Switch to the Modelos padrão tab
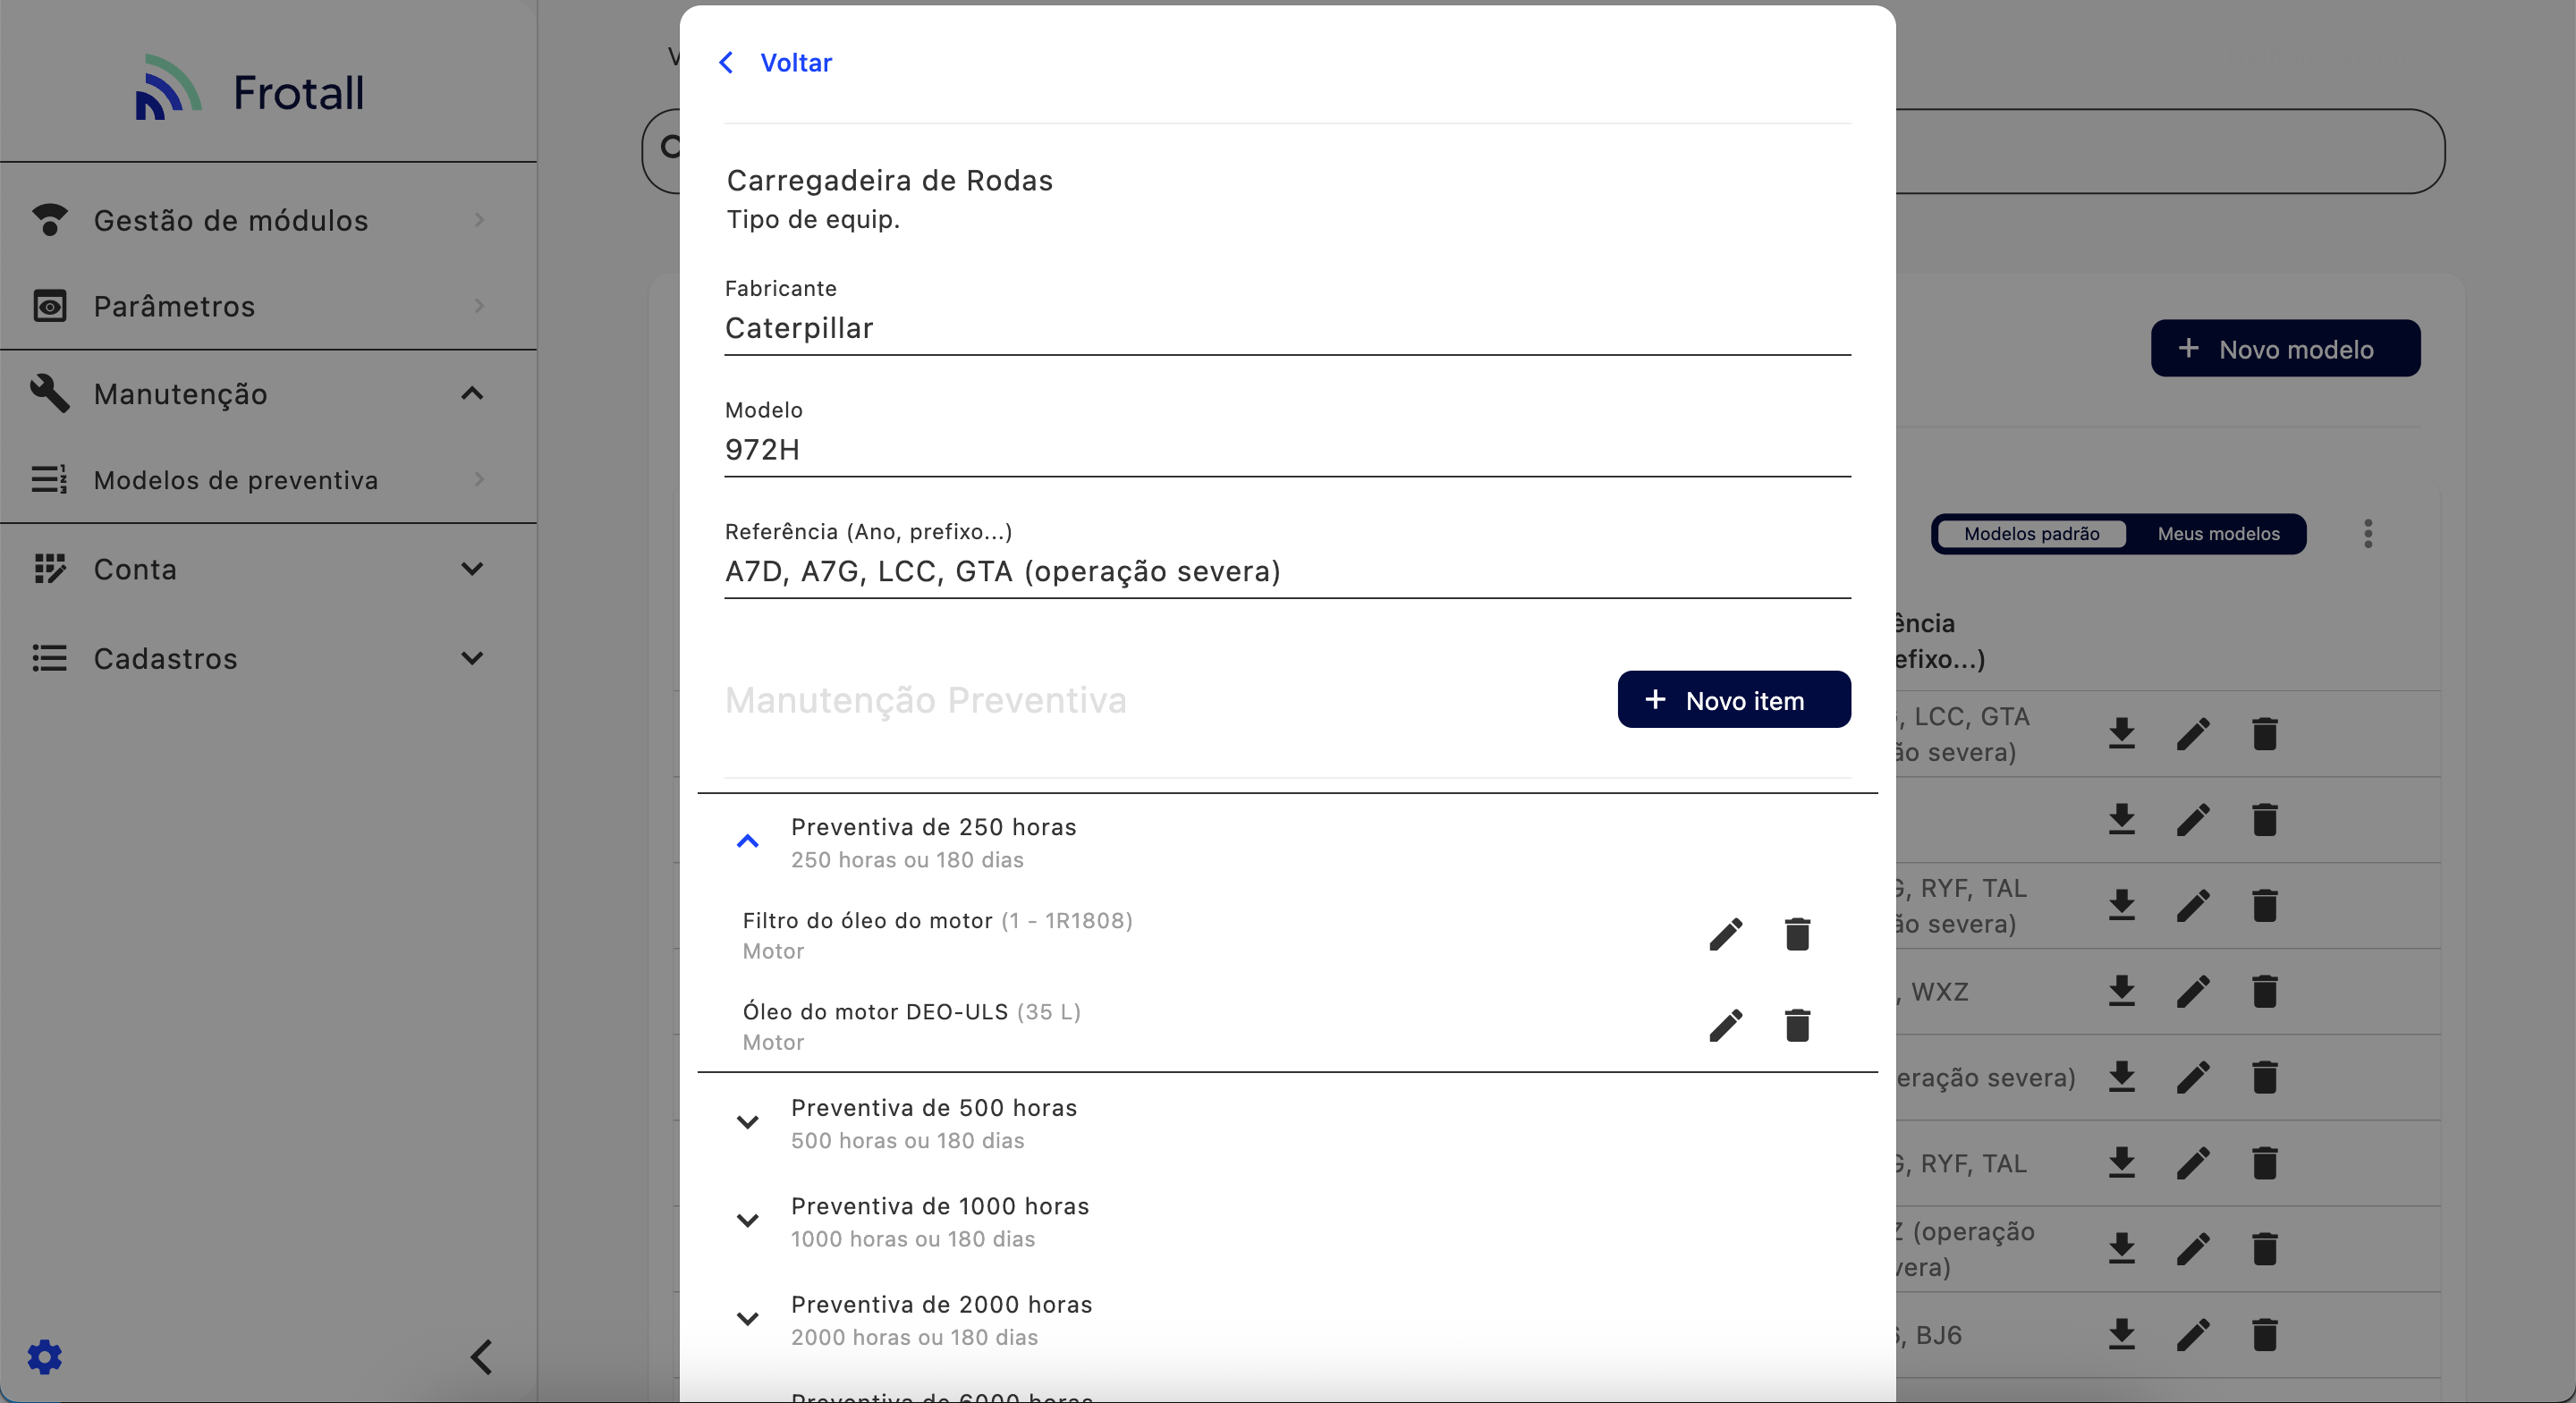Viewport: 2576px width, 1403px height. 2031,534
